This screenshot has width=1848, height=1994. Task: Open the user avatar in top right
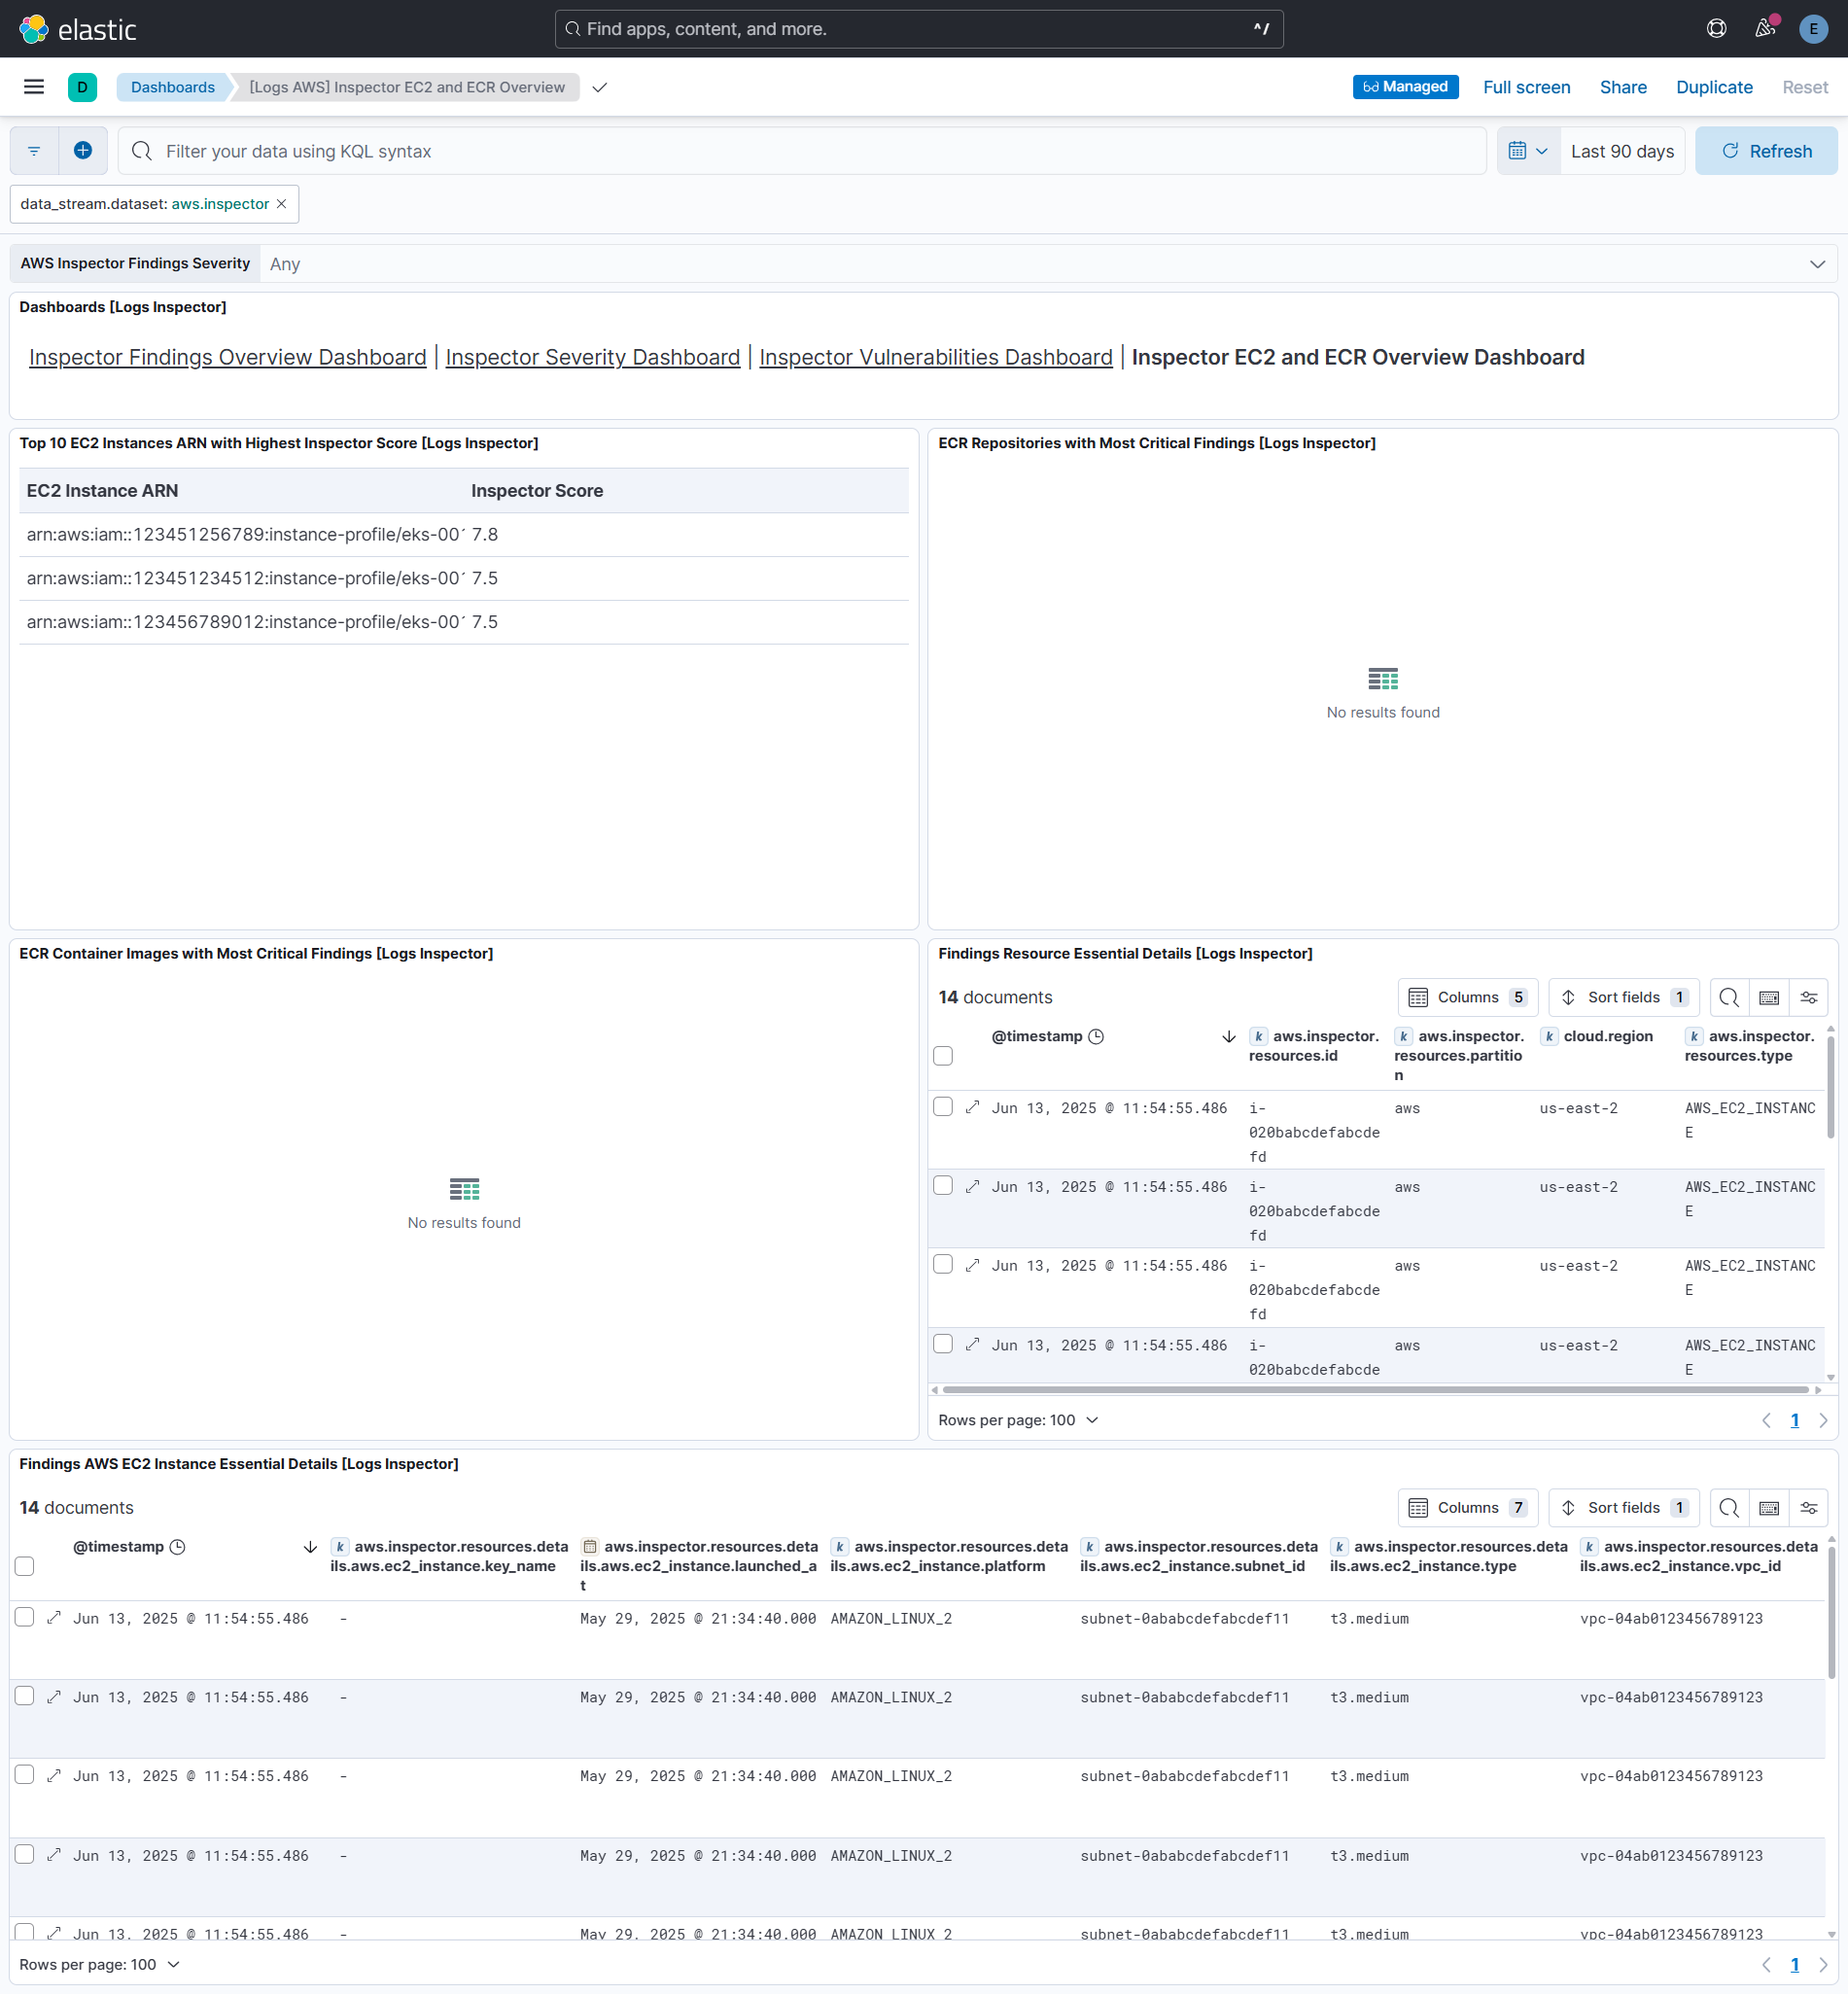[x=1813, y=28]
